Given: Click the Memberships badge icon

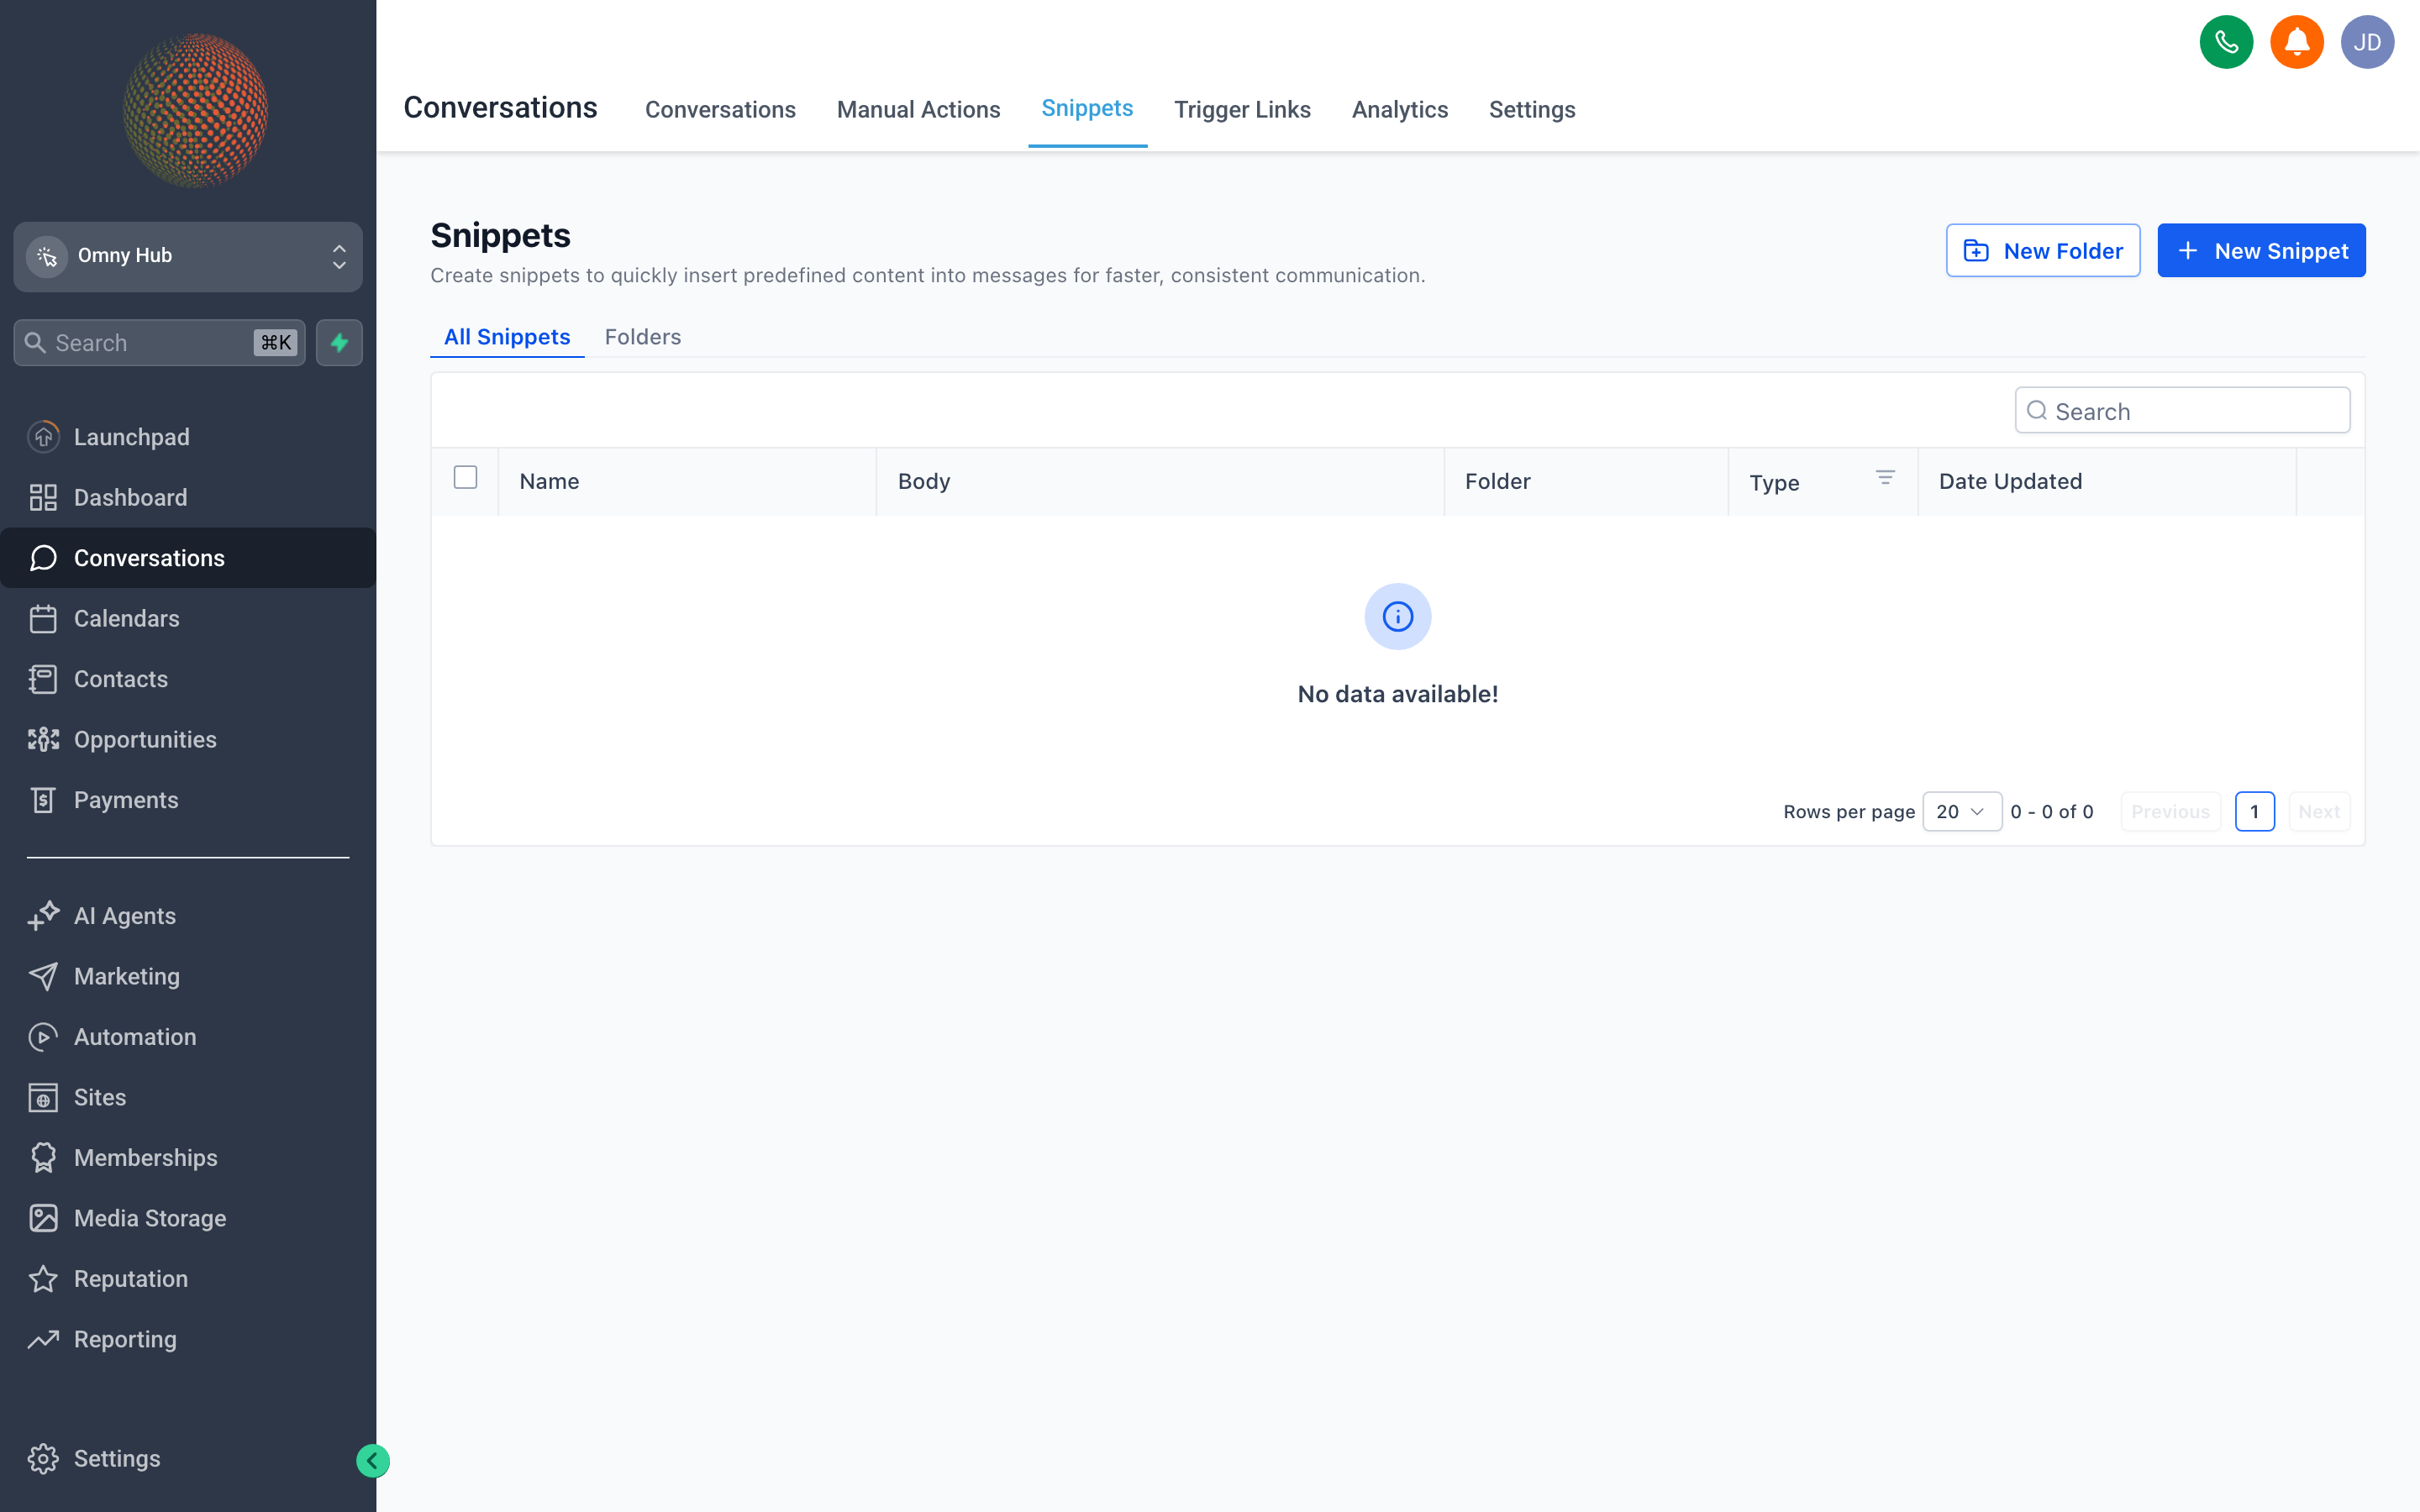Looking at the screenshot, I should [x=43, y=1158].
